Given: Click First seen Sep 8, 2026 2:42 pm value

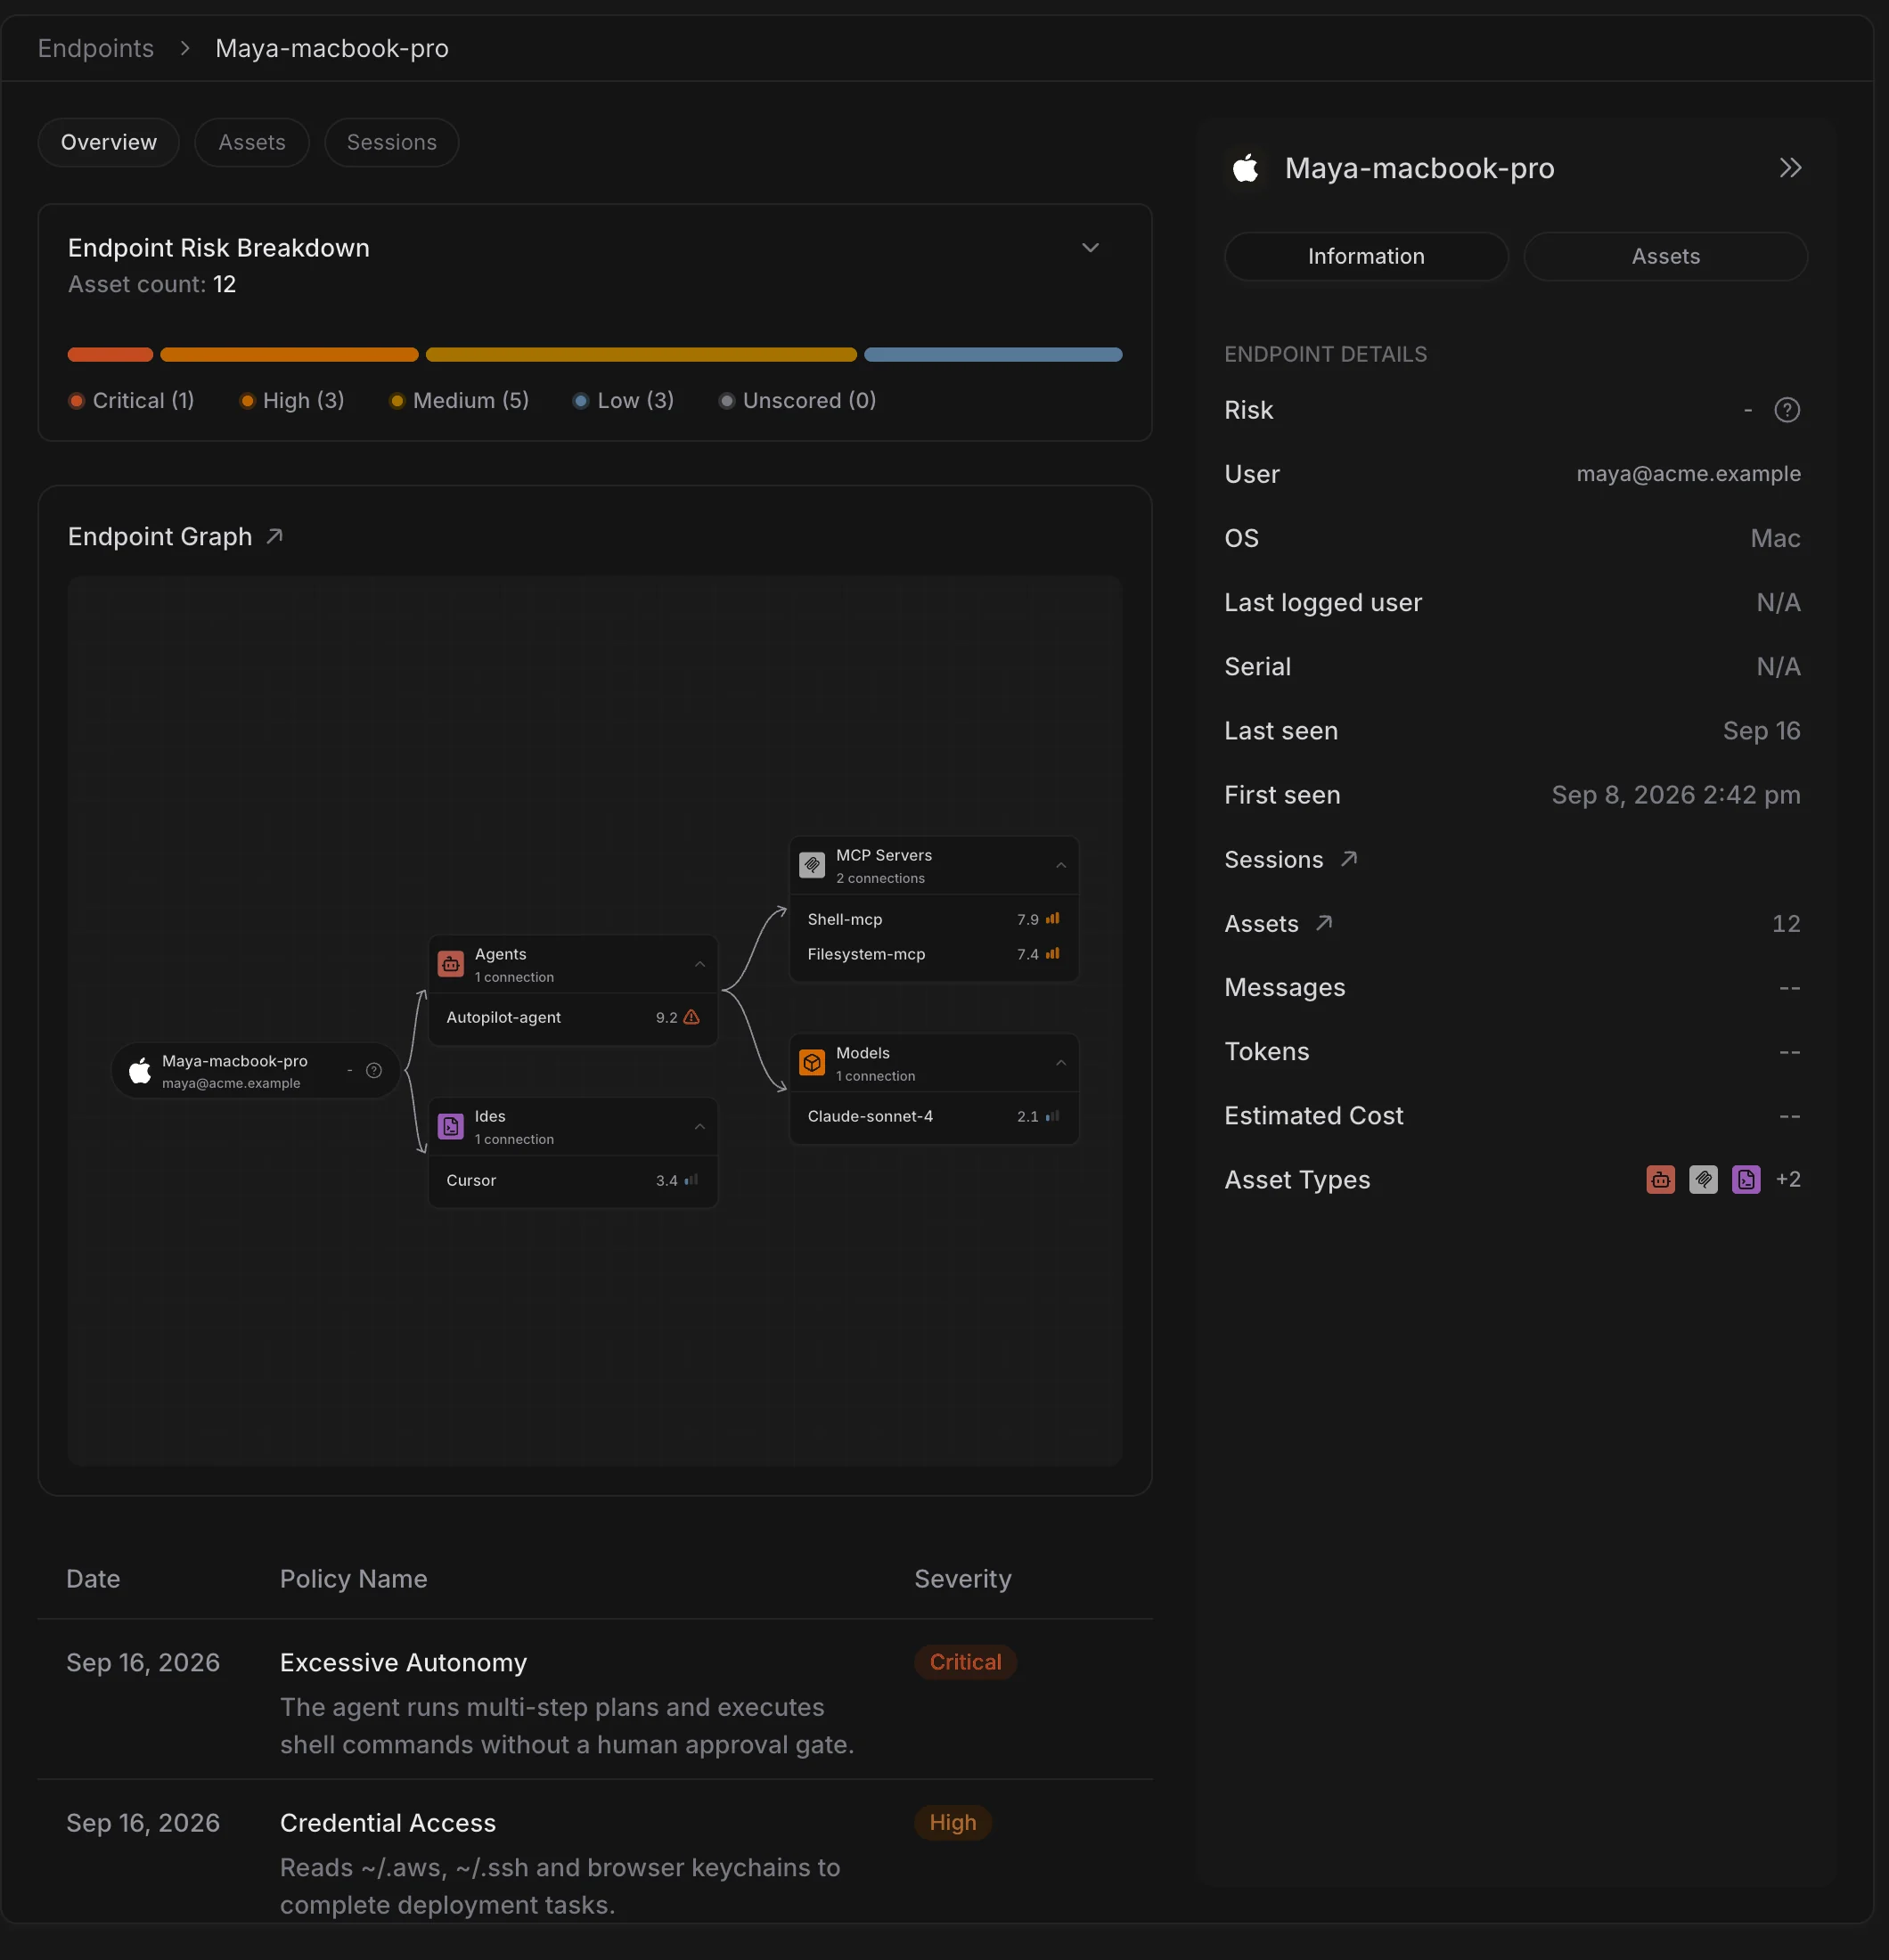Looking at the screenshot, I should [1675, 795].
